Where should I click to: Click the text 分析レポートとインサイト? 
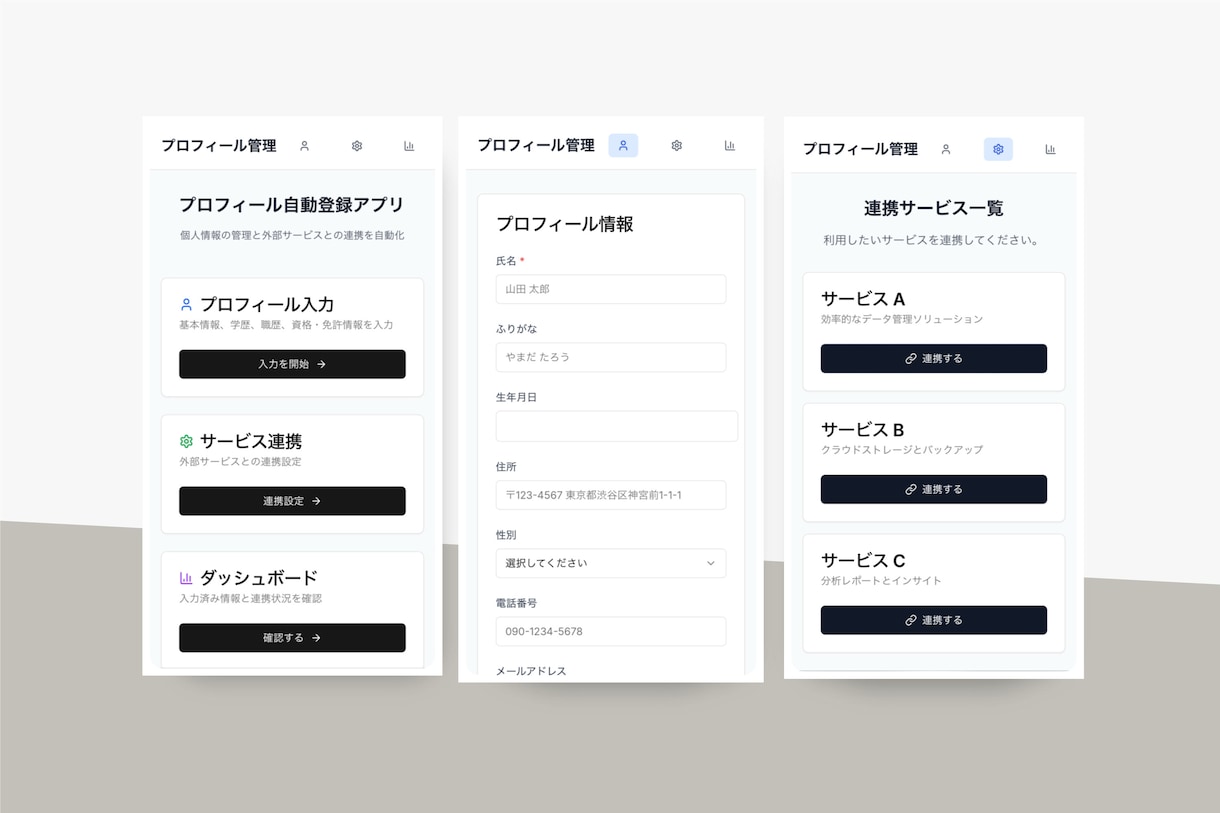881,581
